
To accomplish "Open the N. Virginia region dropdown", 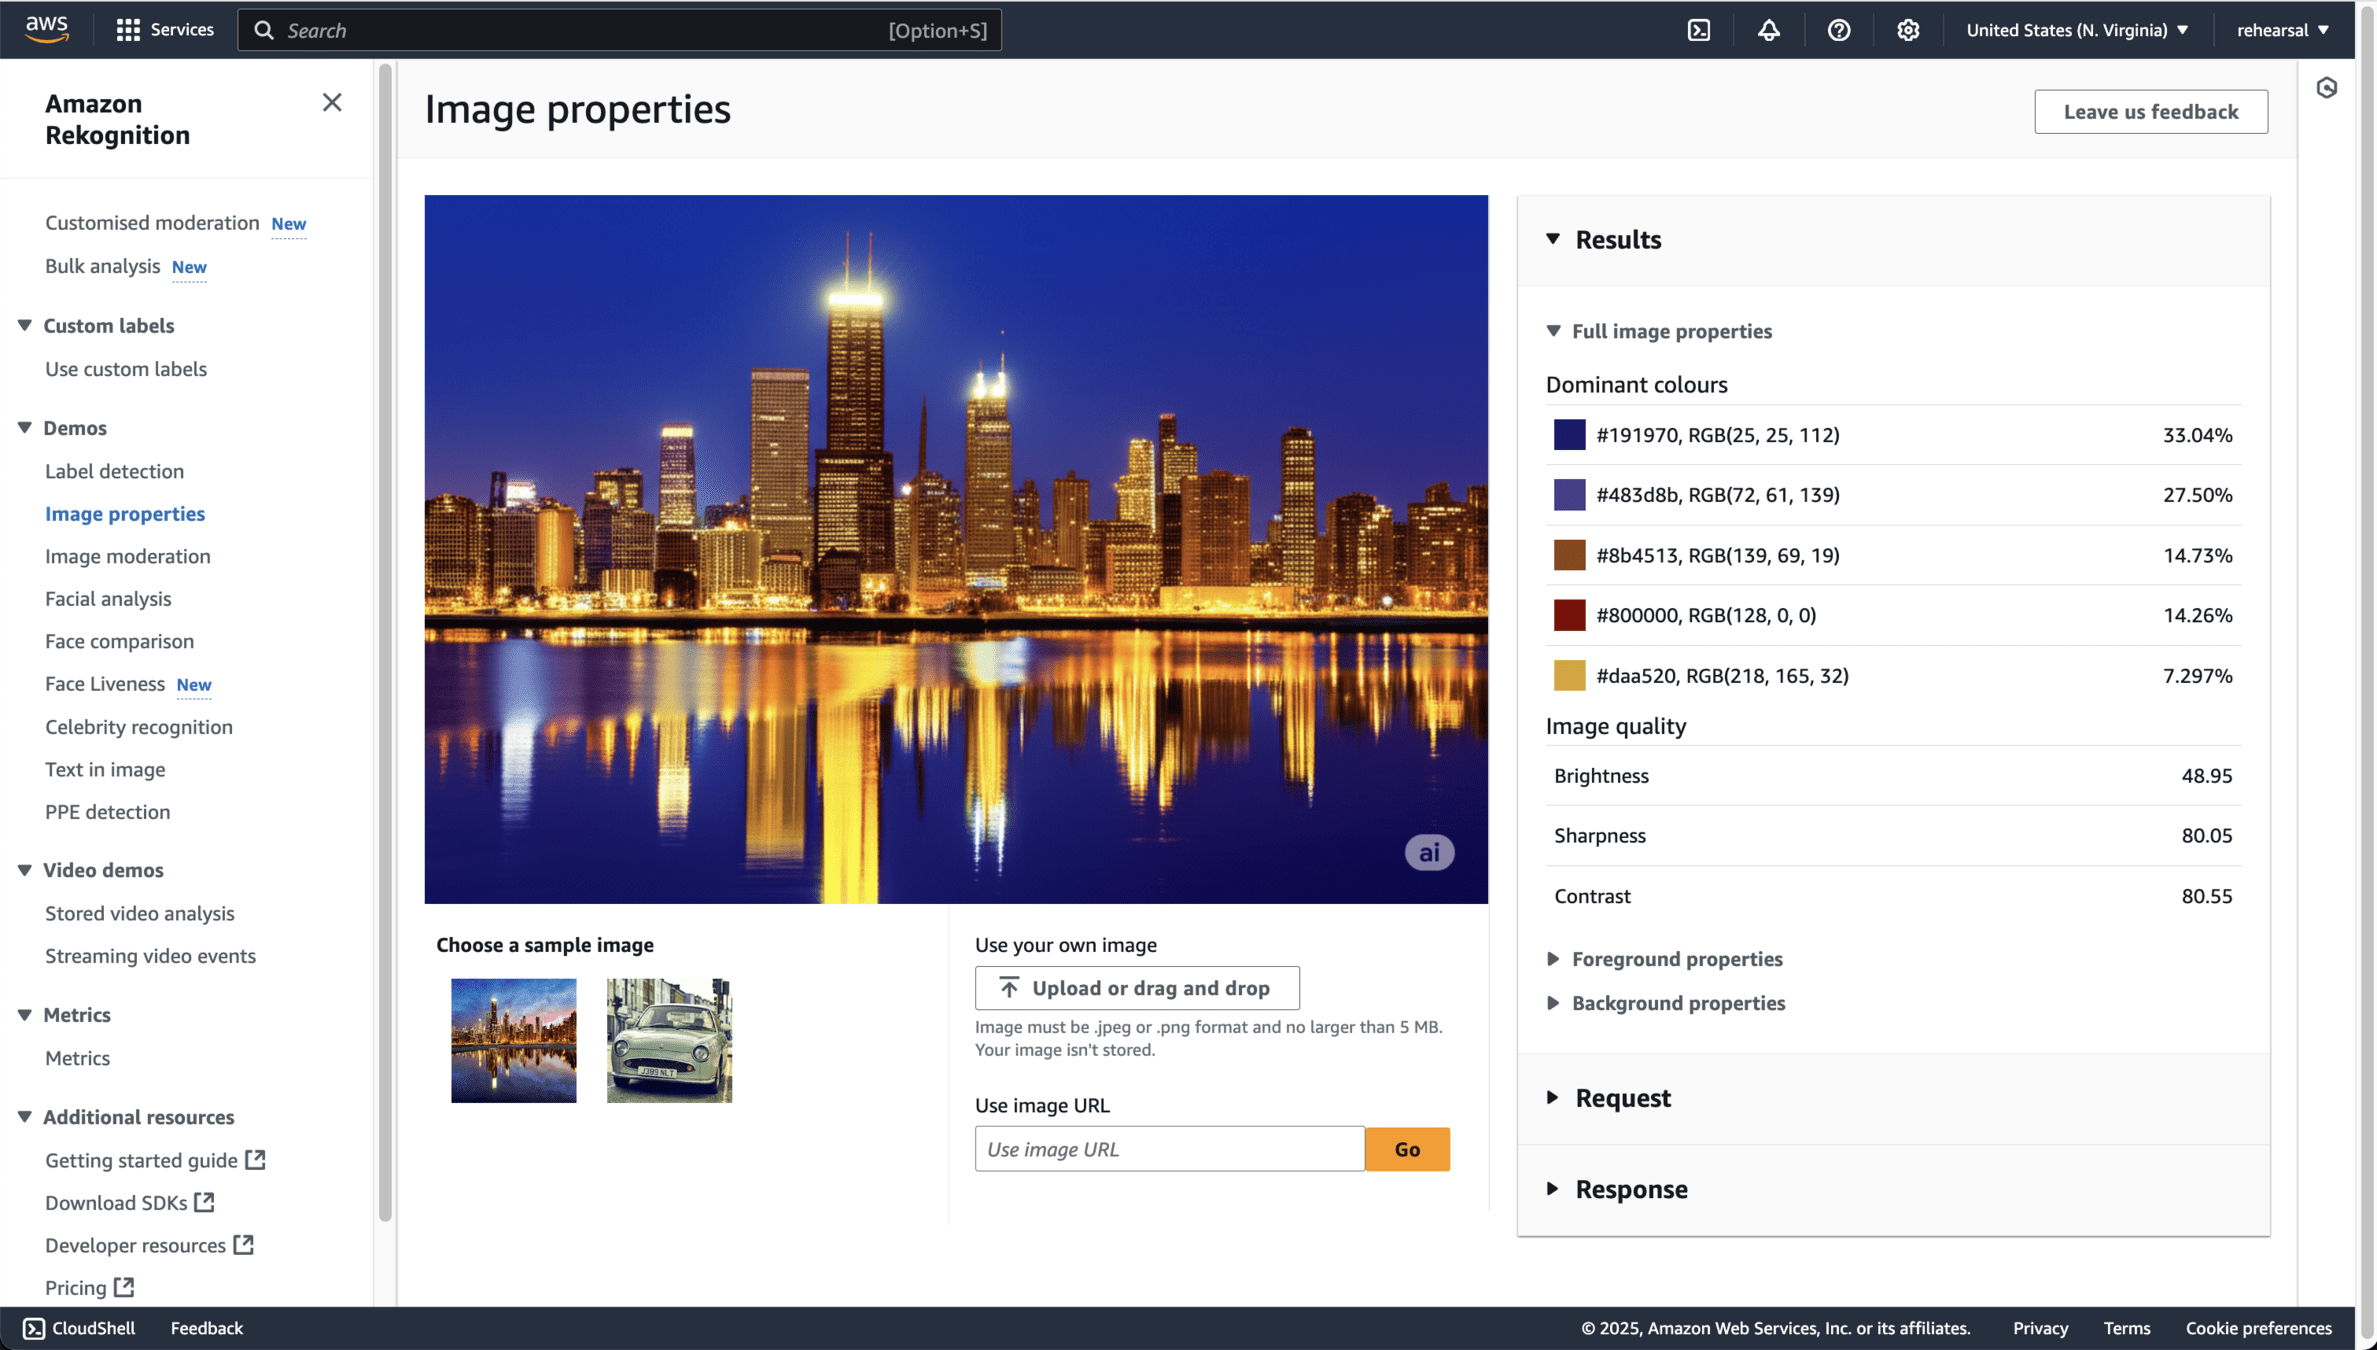I will tap(2077, 30).
